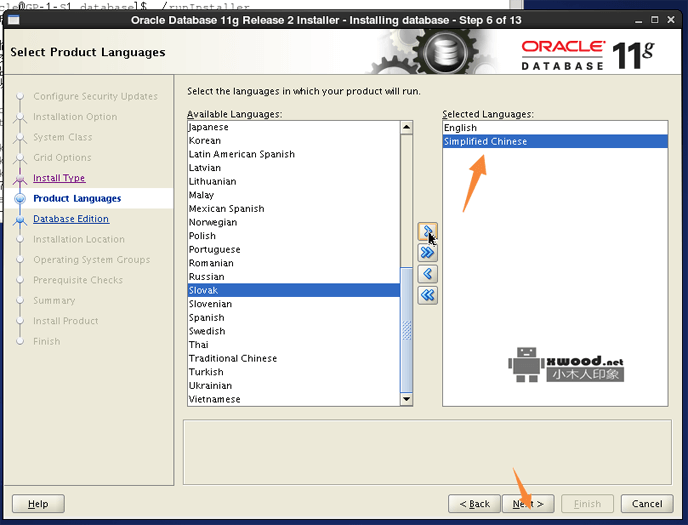
Task: Pick Russian in the Available Languages list
Action: tap(207, 276)
